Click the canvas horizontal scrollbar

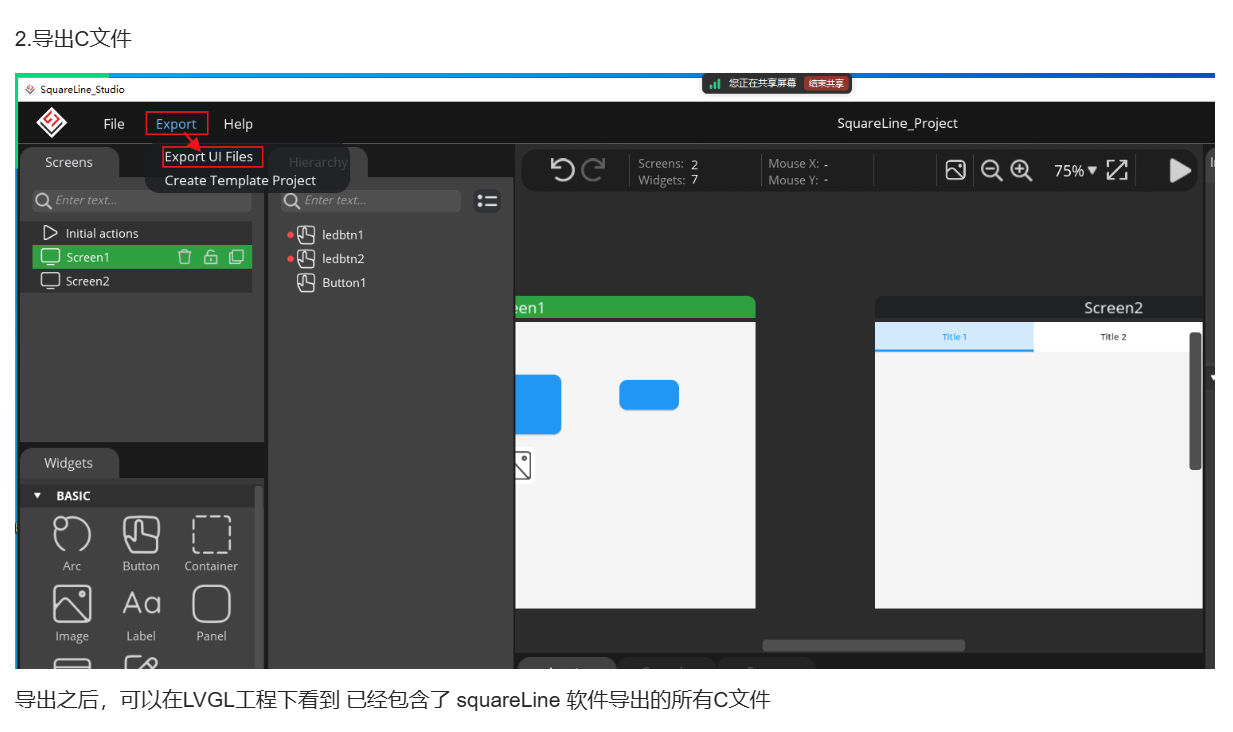(x=863, y=646)
